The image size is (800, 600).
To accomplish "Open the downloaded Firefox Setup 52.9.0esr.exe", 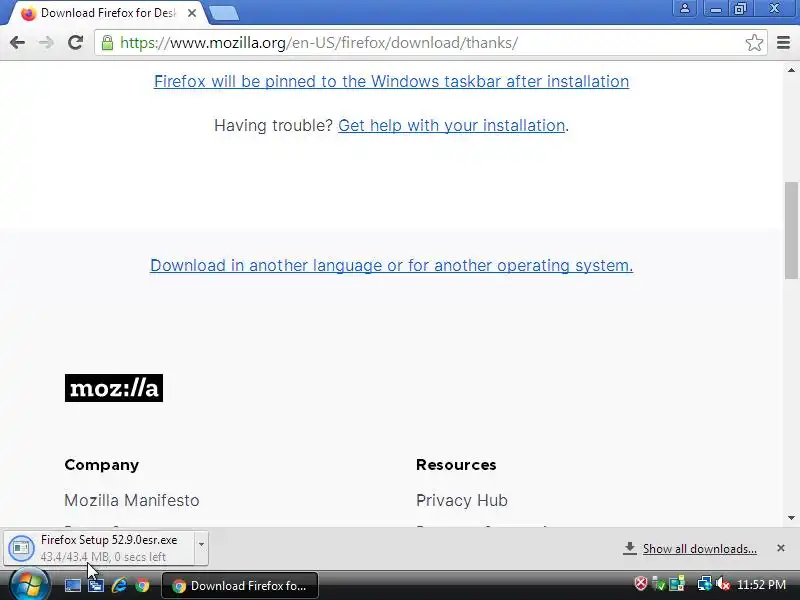I will coord(99,548).
